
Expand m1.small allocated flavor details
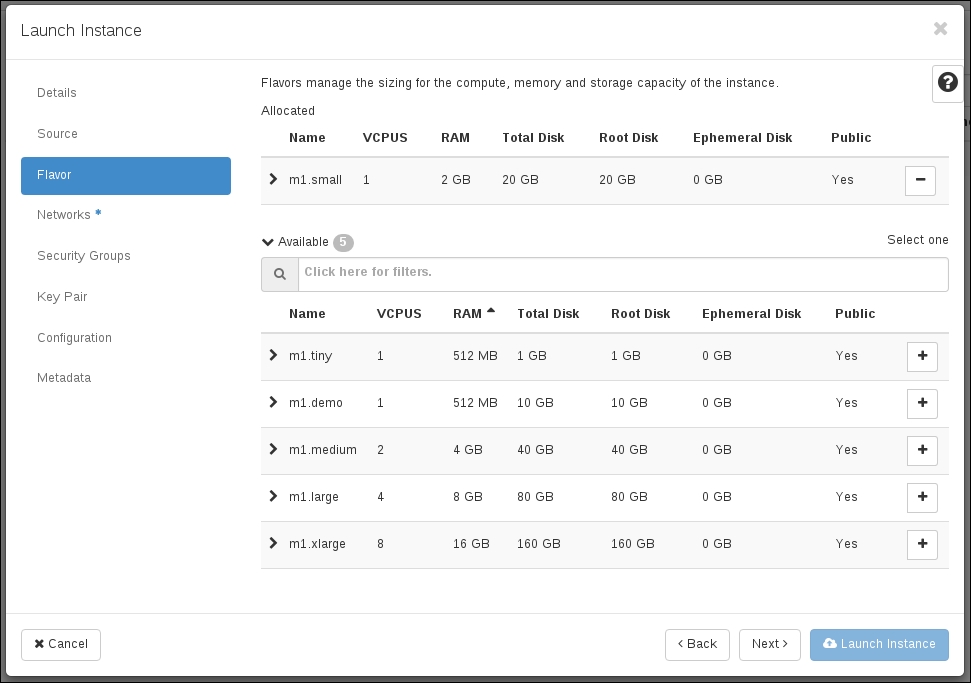(x=273, y=180)
